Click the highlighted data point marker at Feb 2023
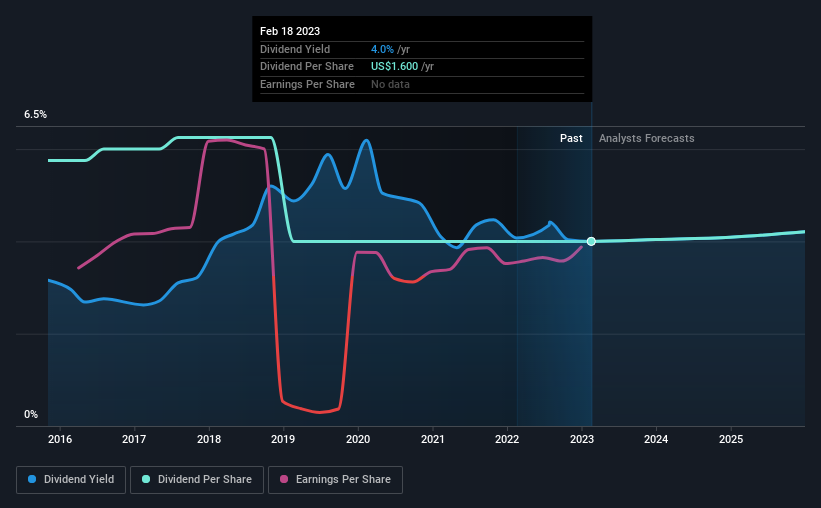 coord(591,241)
